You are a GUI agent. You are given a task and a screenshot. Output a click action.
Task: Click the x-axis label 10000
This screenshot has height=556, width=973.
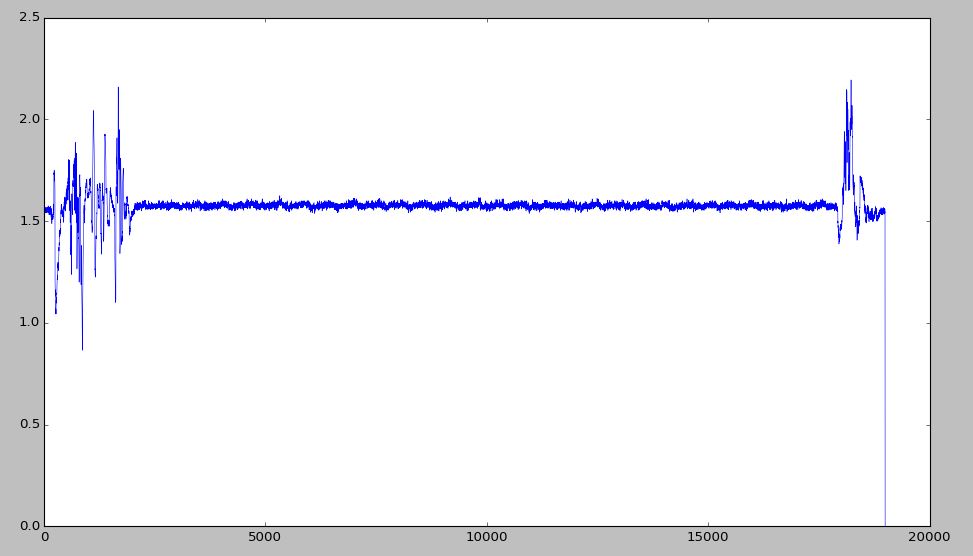coord(487,537)
